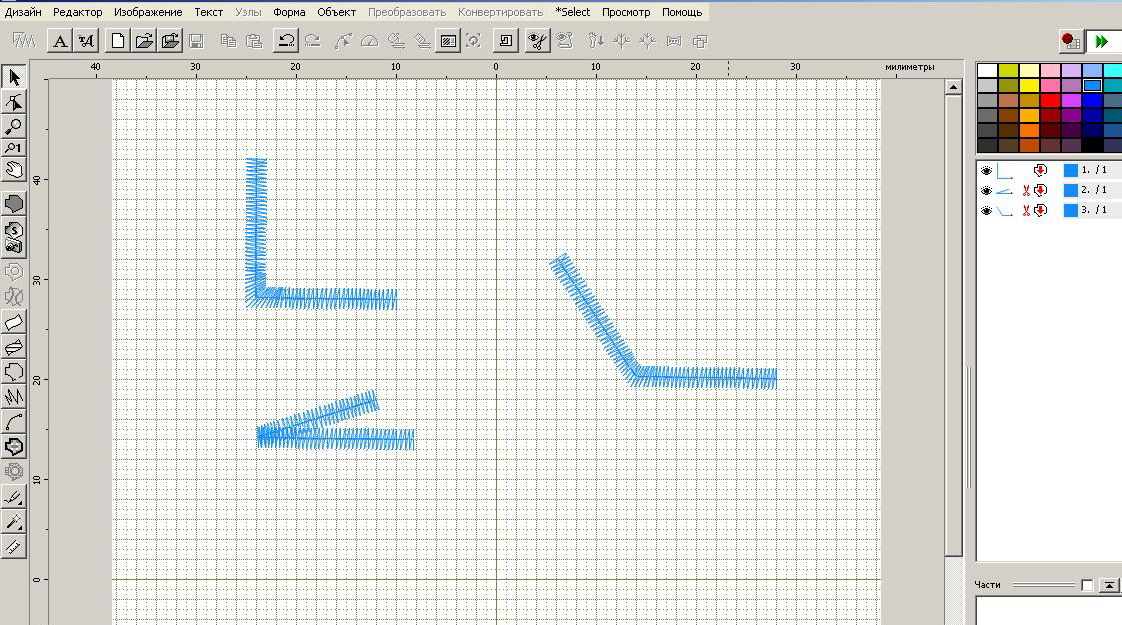Viewport: 1122px width, 625px height.
Task: Pick the selected light blue swatch
Action: tap(1092, 85)
